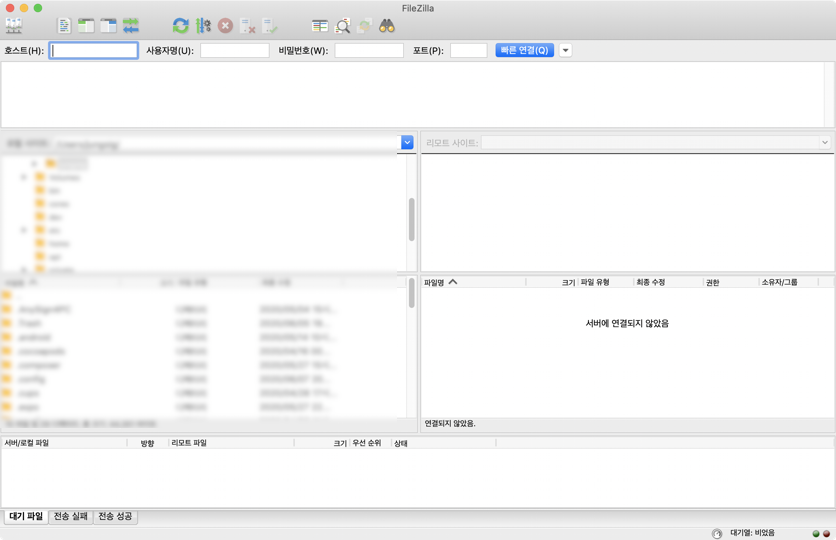Click the 서버에 연결되지 않았음 message
836x540 pixels.
click(x=627, y=323)
